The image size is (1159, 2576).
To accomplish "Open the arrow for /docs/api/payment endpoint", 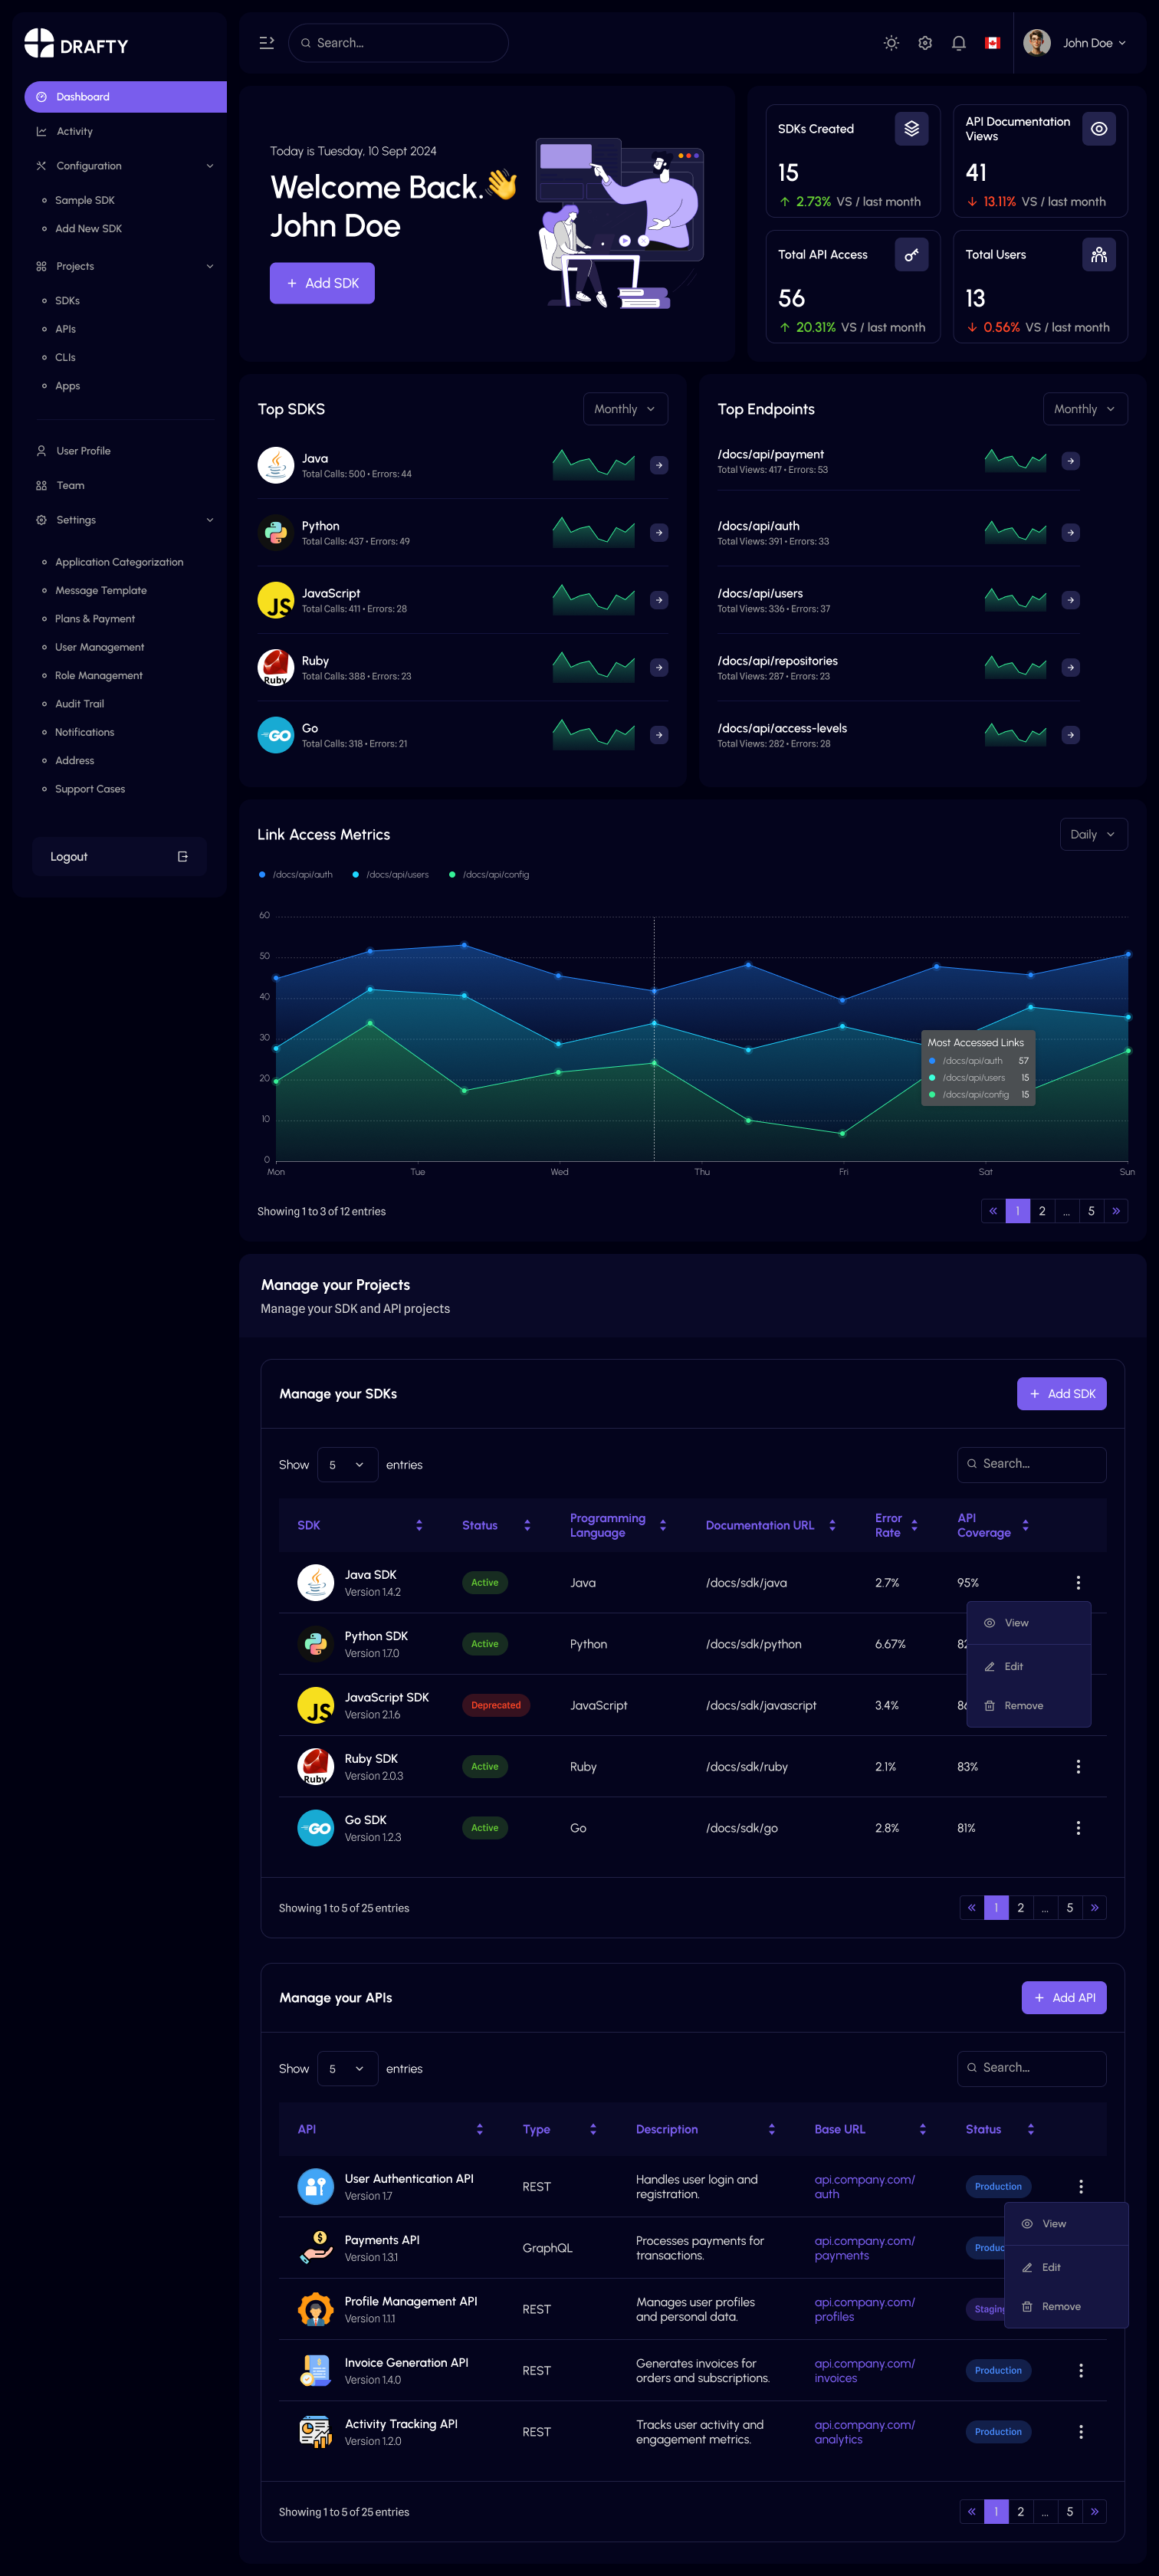I will (1070, 461).
